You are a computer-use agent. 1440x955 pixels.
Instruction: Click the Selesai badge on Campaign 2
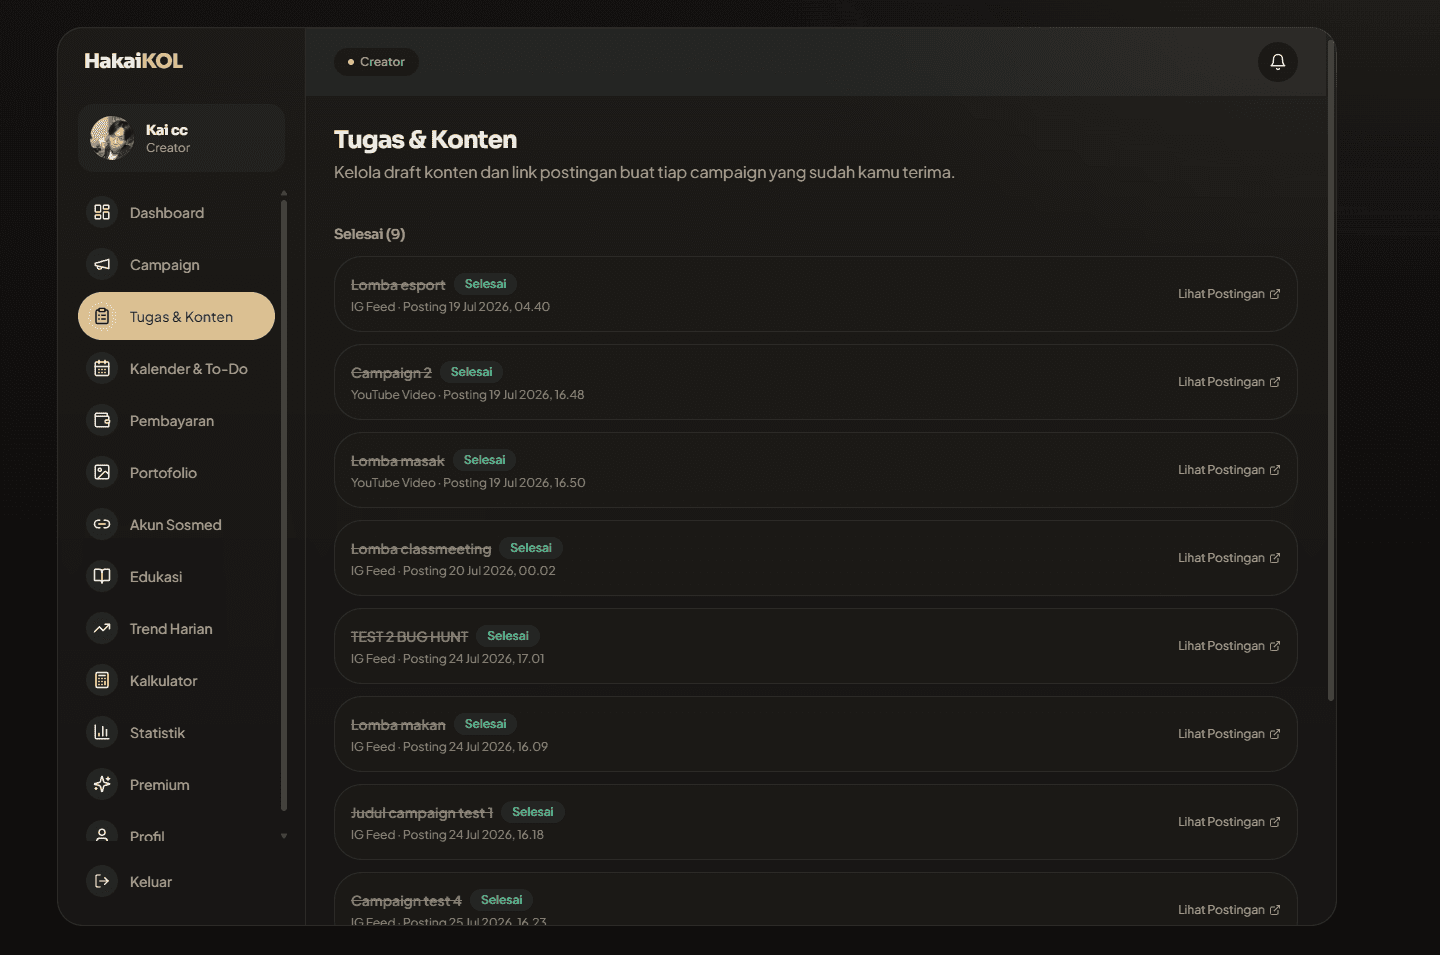(x=471, y=372)
